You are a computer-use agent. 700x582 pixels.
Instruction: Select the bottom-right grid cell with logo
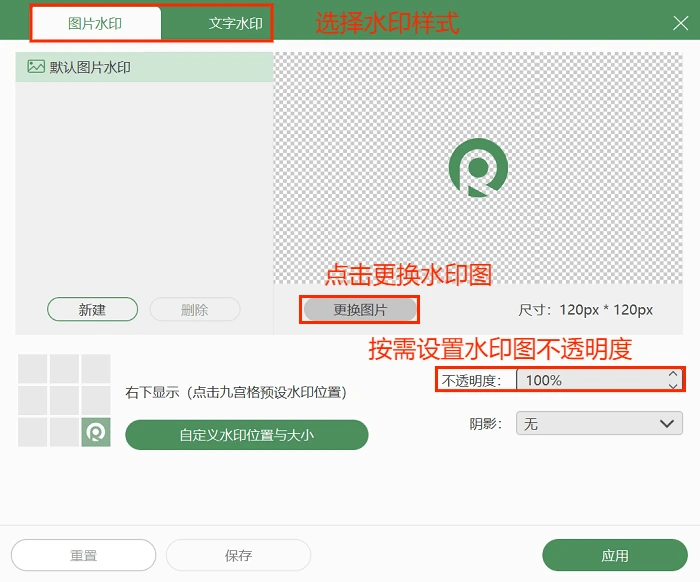coord(96,432)
